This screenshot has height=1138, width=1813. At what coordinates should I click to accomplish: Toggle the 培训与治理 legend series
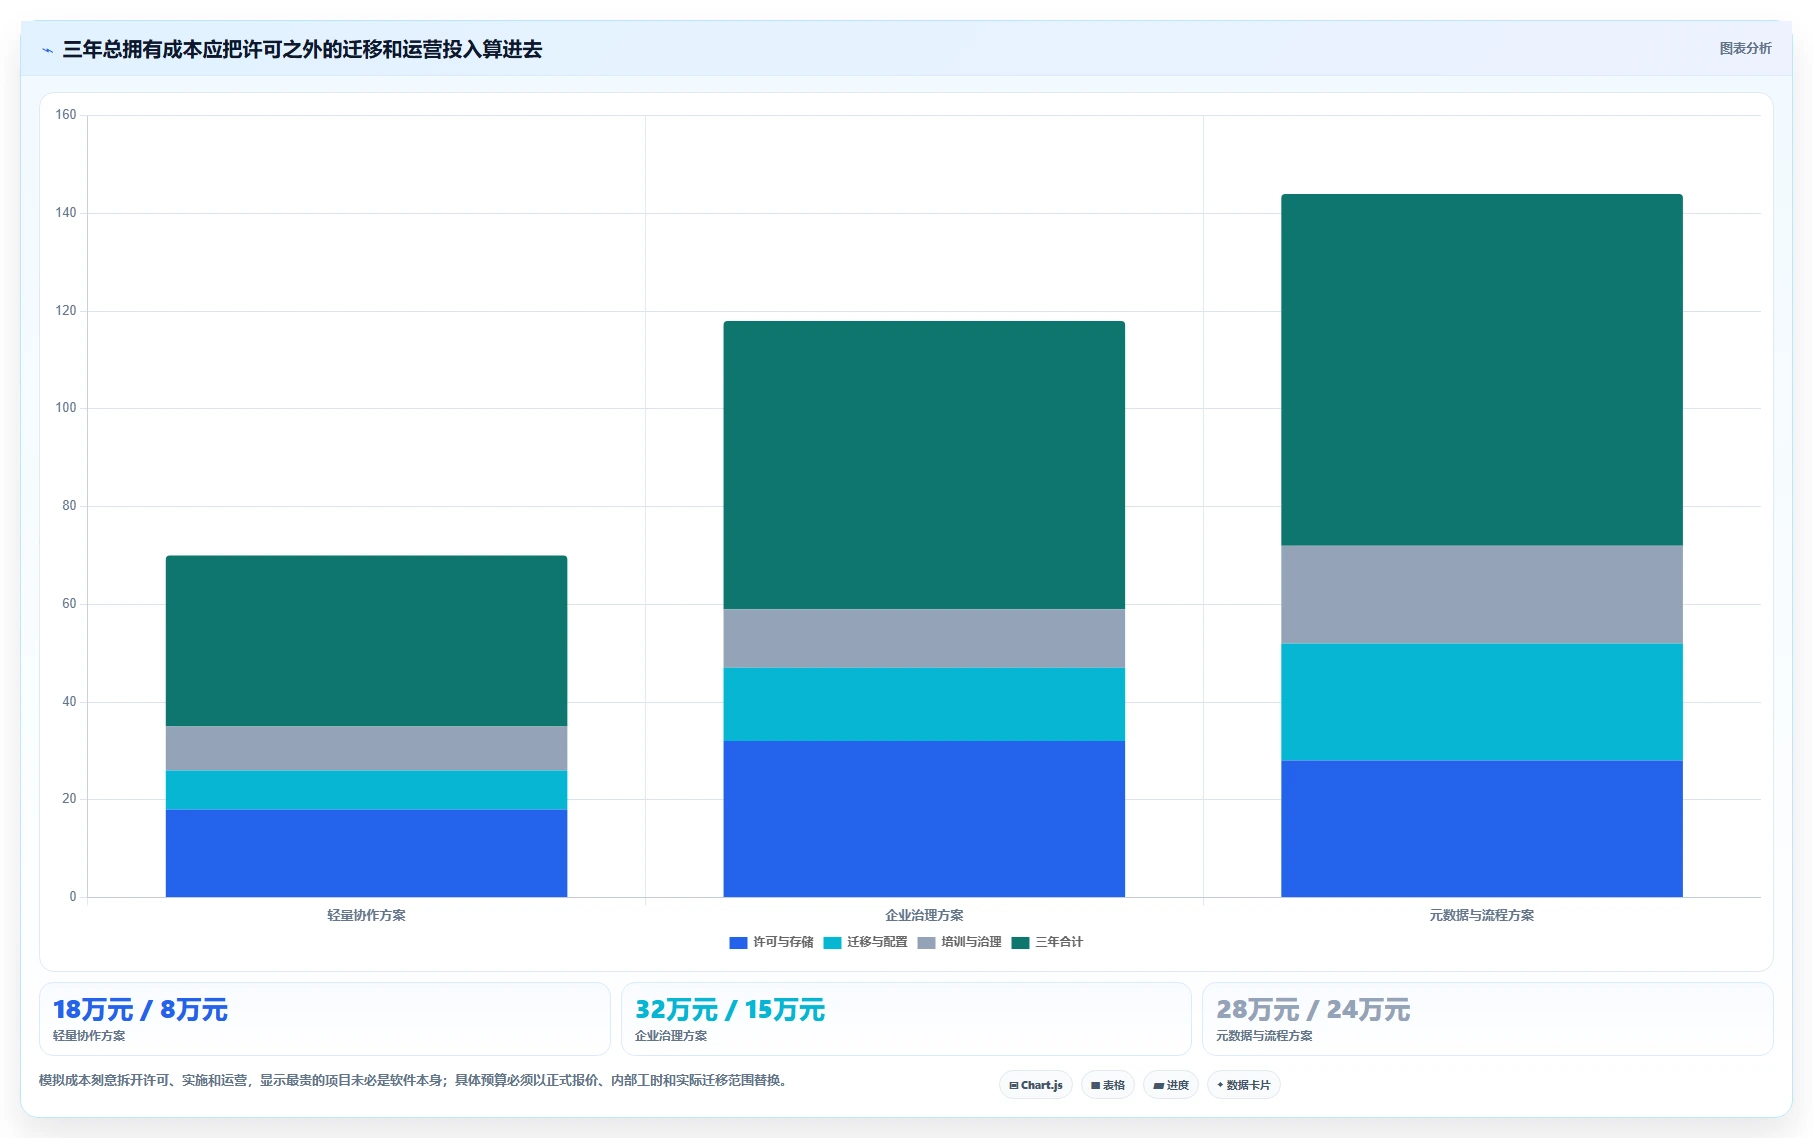[x=959, y=942]
